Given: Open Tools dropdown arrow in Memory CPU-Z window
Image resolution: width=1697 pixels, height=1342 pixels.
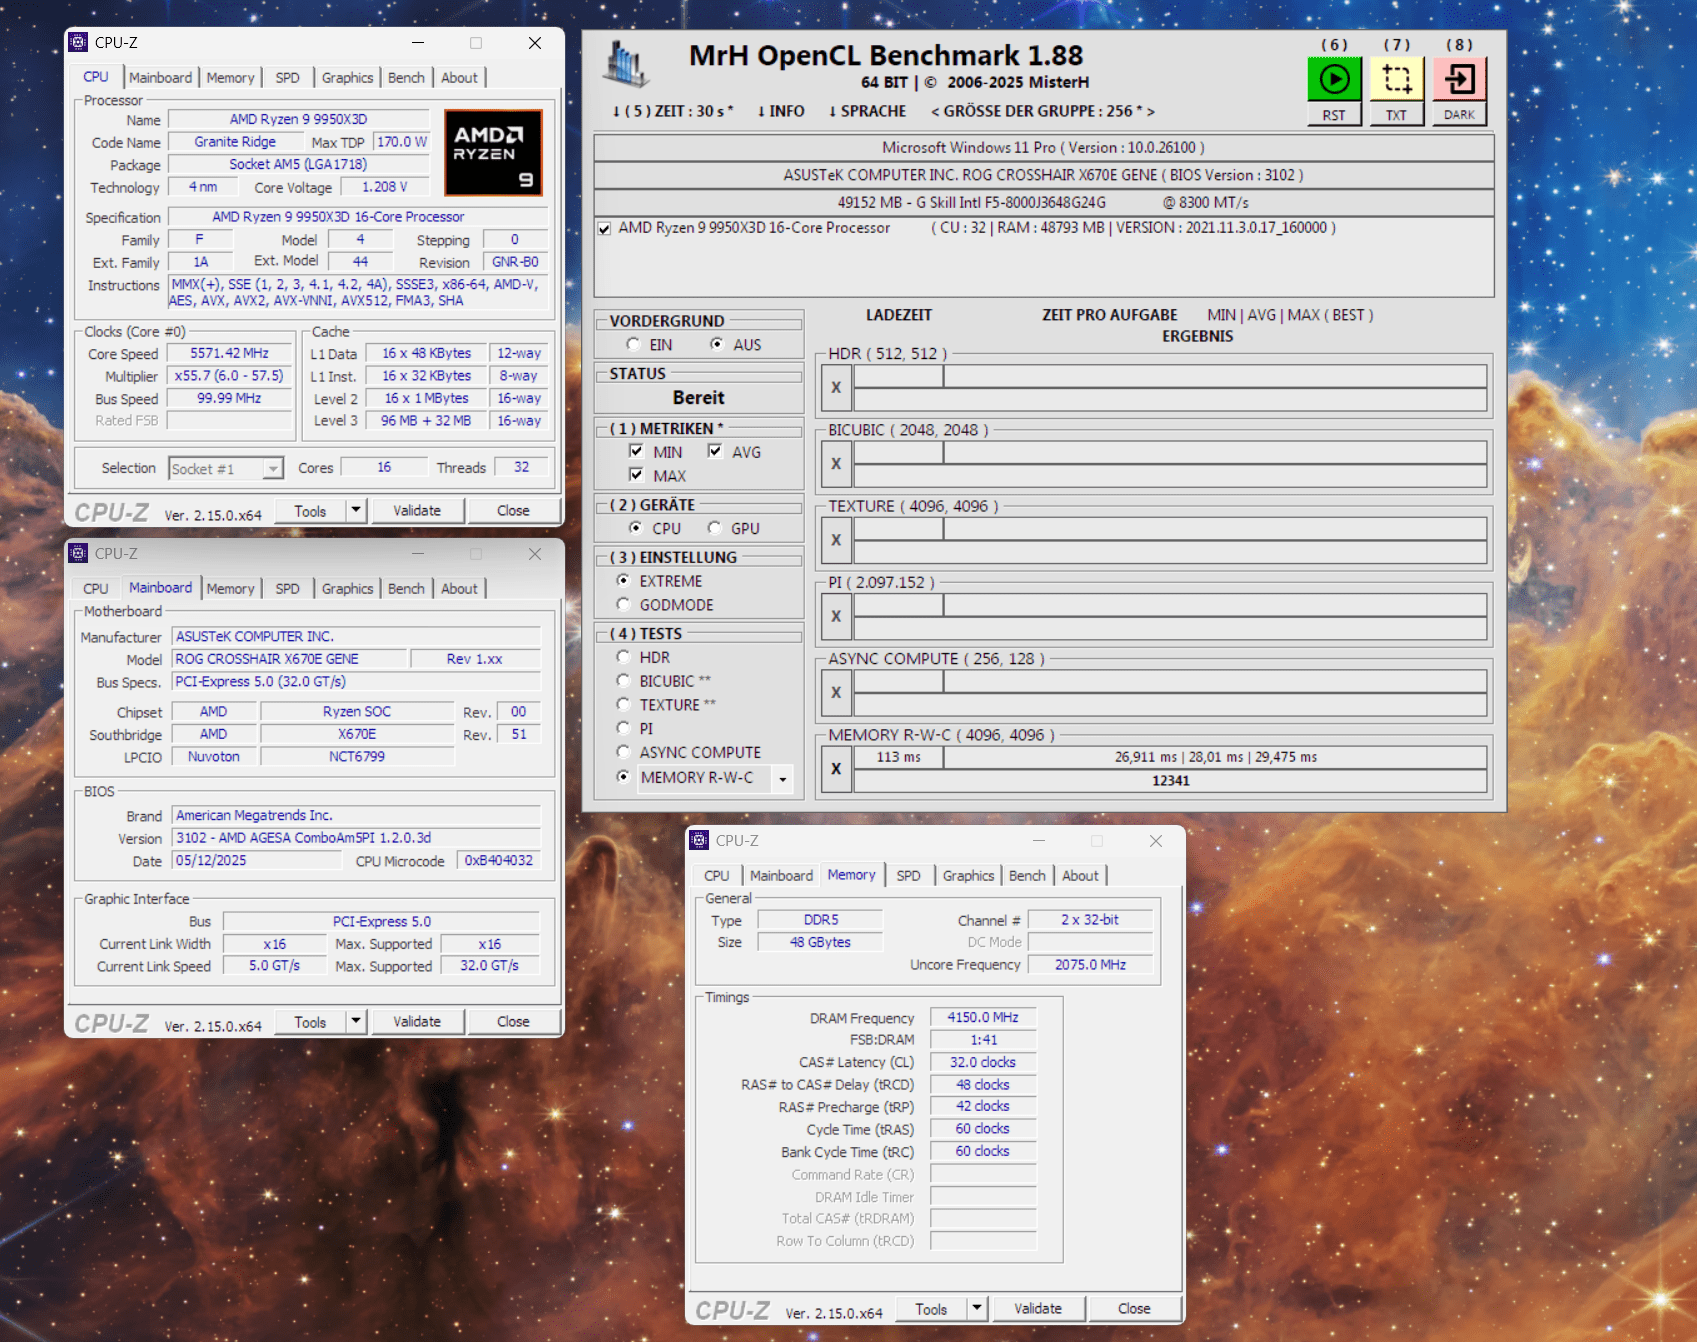Looking at the screenshot, I should [x=977, y=1308].
